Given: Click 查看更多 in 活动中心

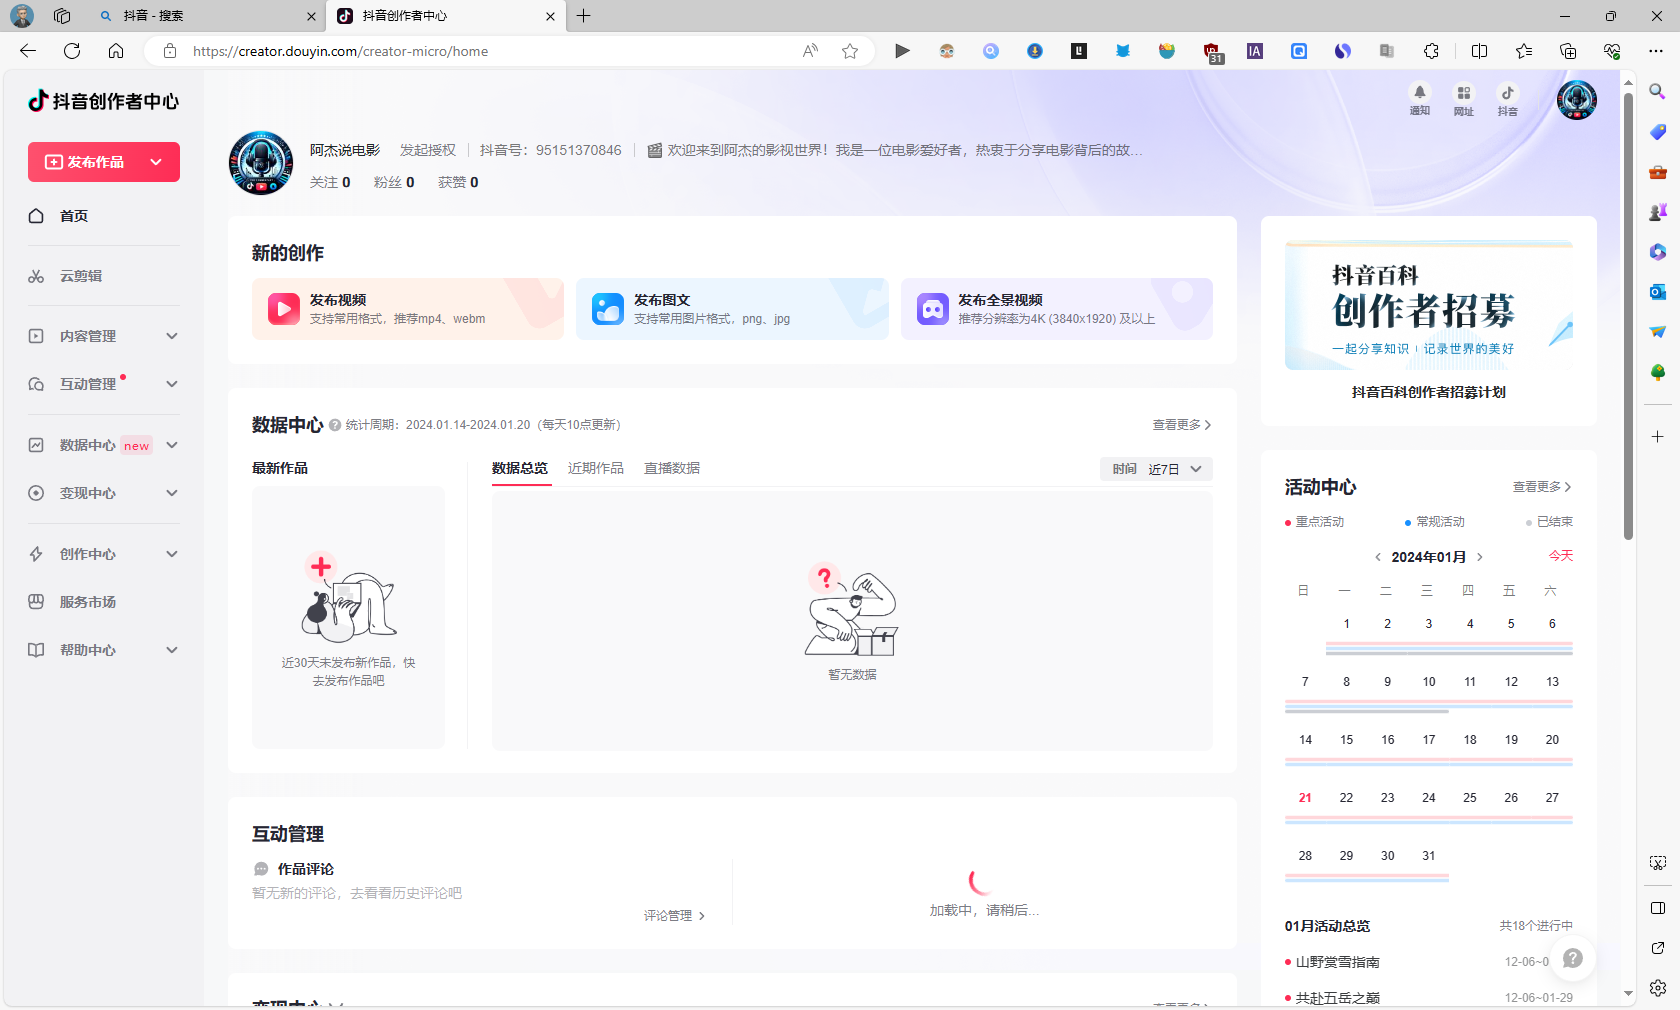Looking at the screenshot, I should coord(1541,487).
